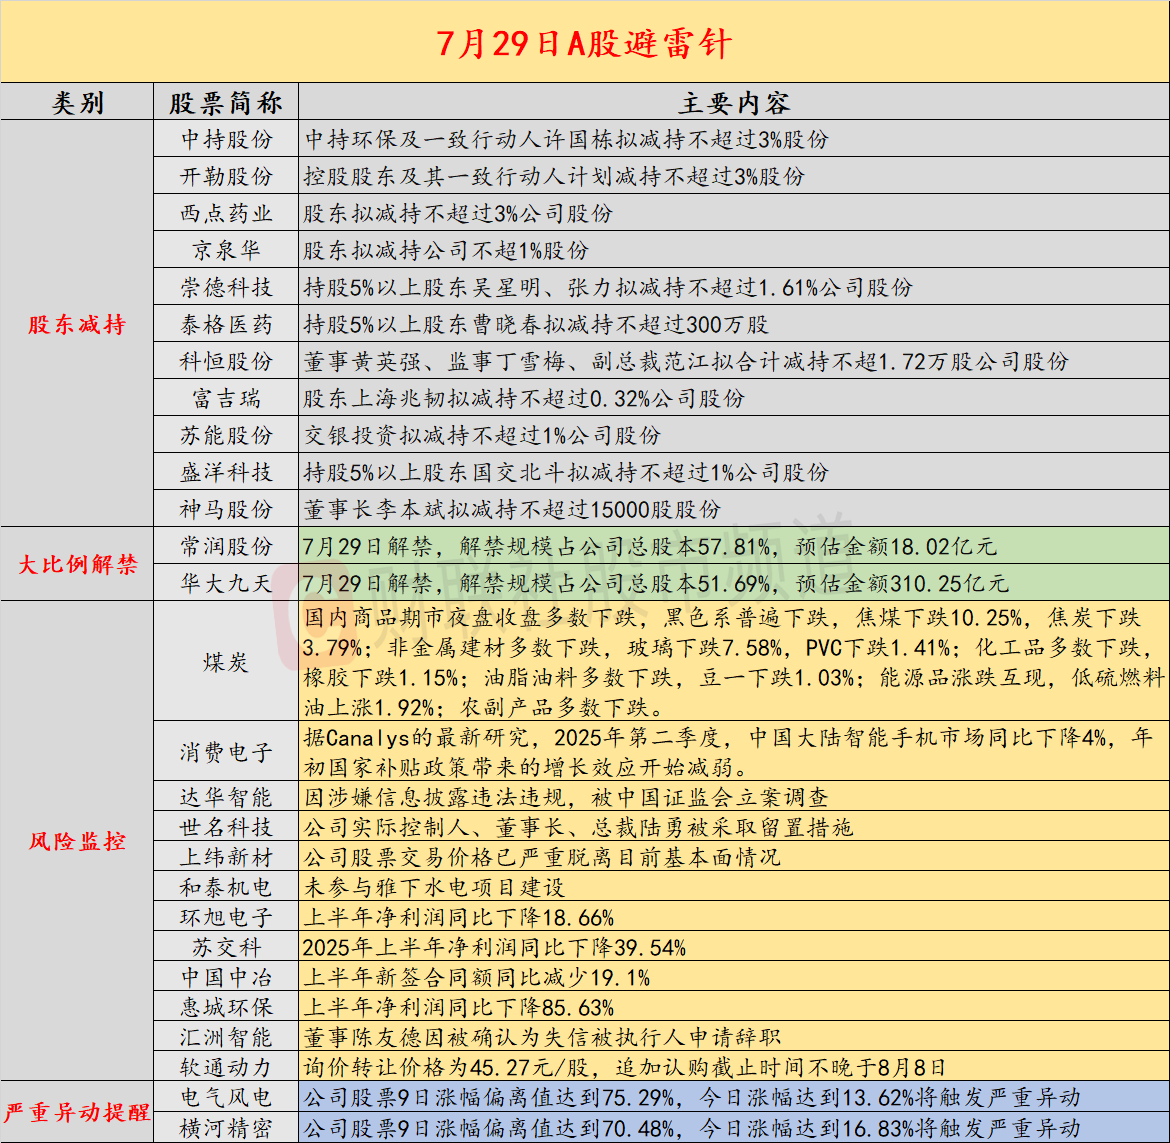
Task: Click the '煤炭' sector cell
Action: pos(226,662)
